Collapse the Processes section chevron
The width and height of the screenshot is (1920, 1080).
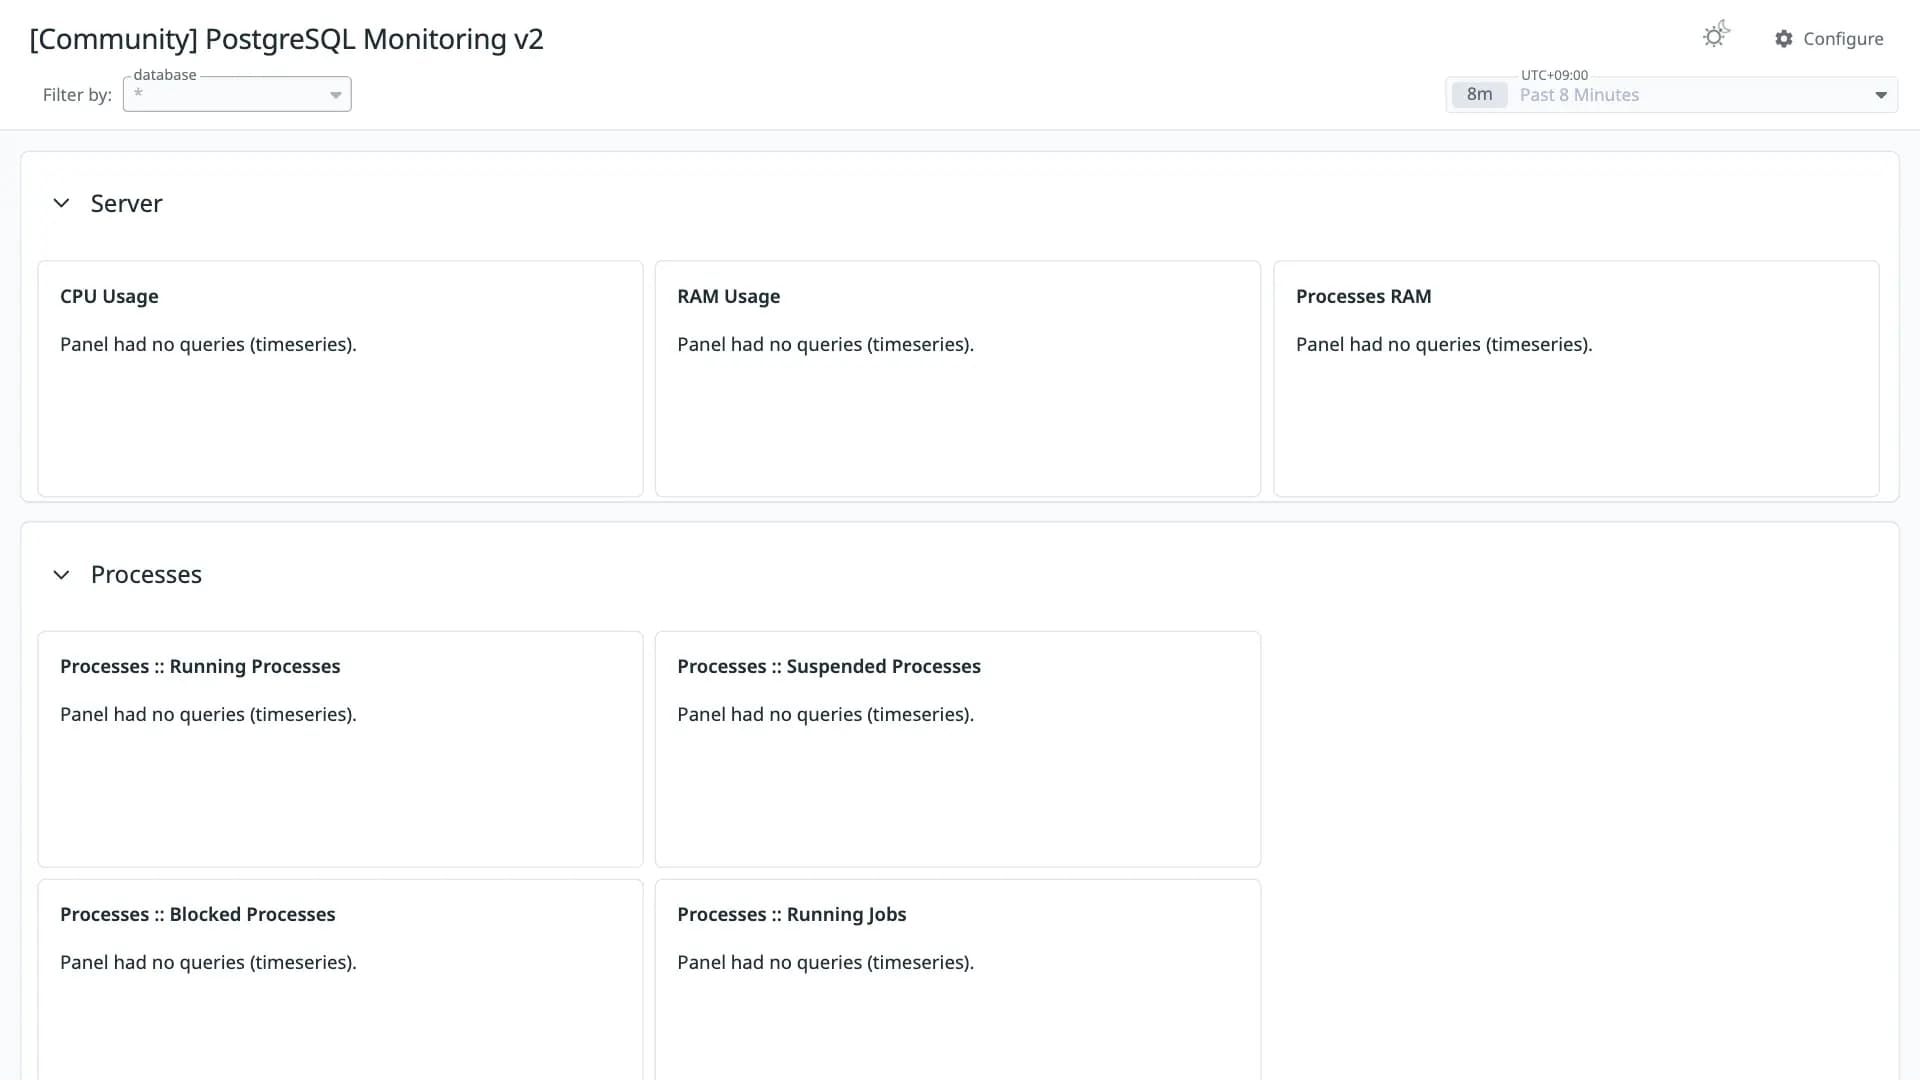pyautogui.click(x=61, y=575)
